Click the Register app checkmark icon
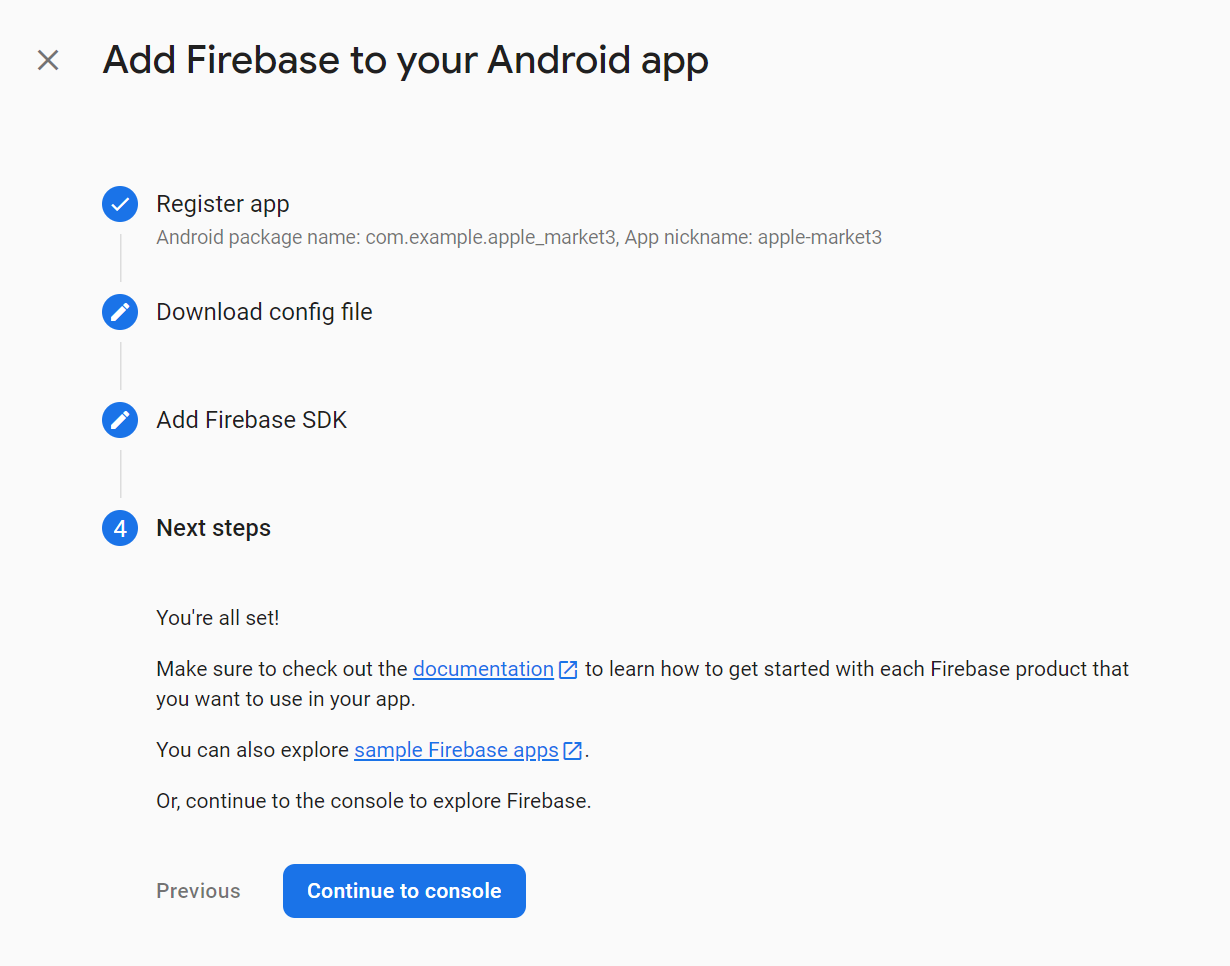1230x966 pixels. tap(120, 204)
